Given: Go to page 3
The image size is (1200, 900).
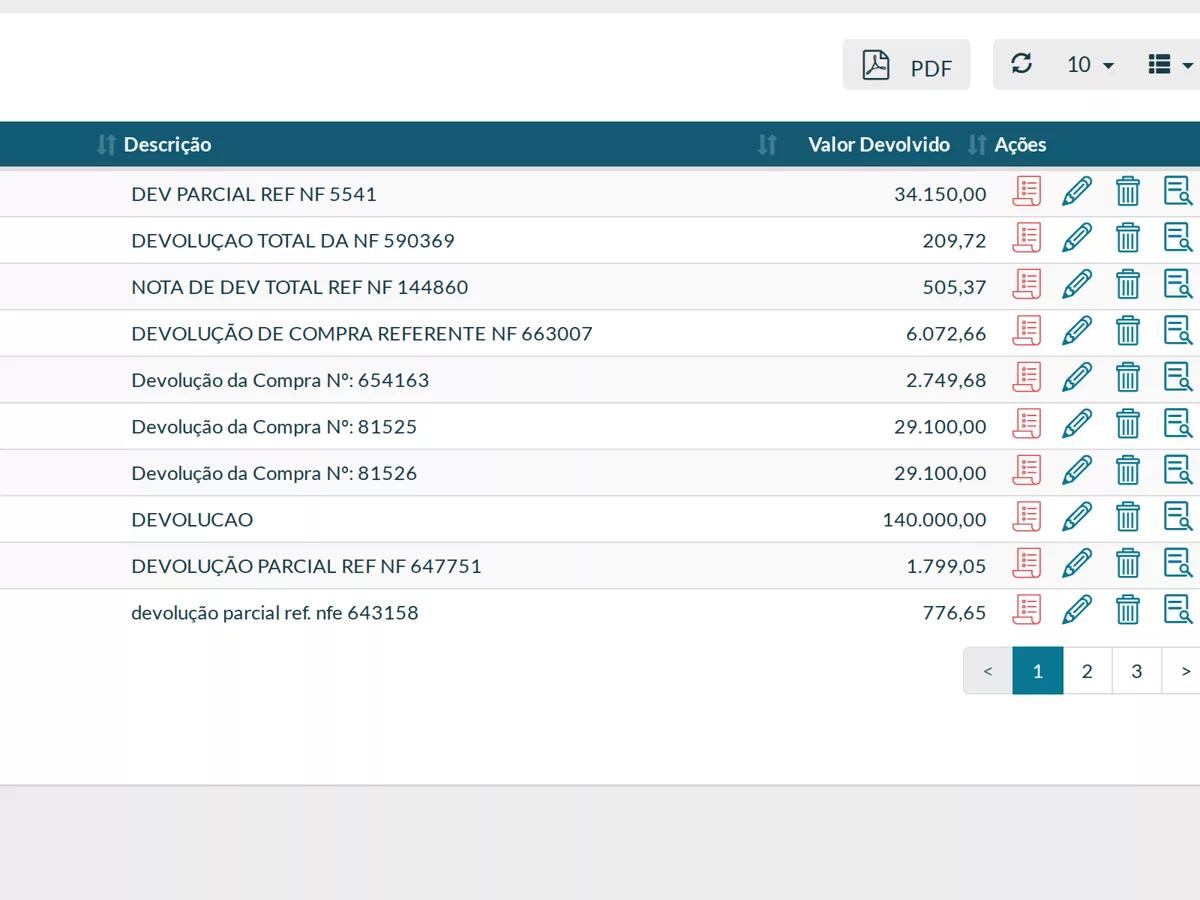Looking at the screenshot, I should coord(1137,671).
